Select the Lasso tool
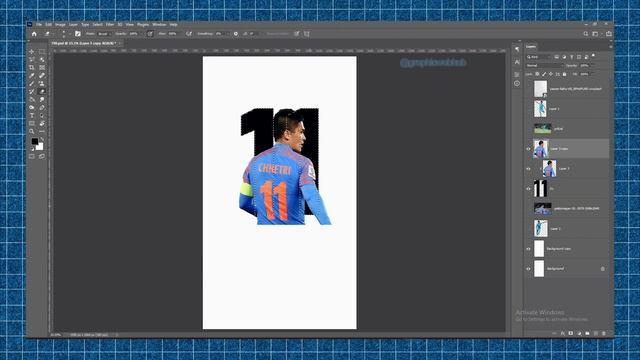The height and width of the screenshot is (360, 640). pyautogui.click(x=32, y=60)
